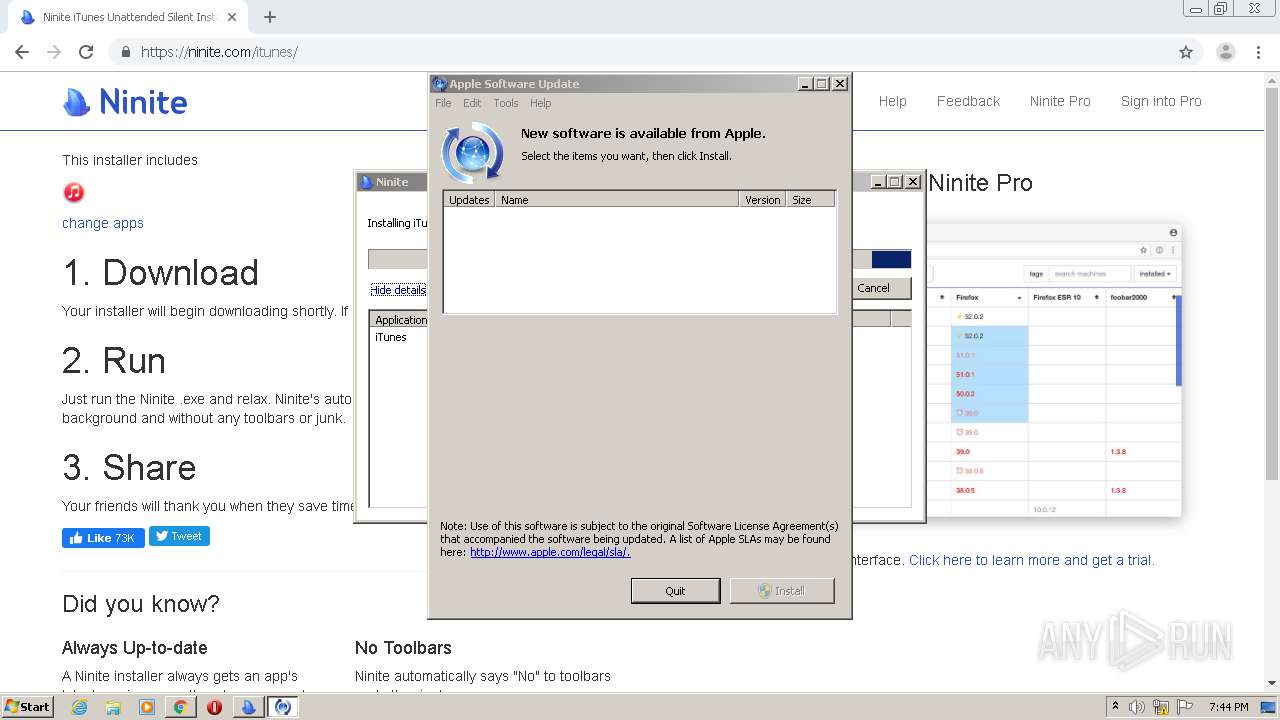Click Hide details in the Ninite window

[398, 290]
